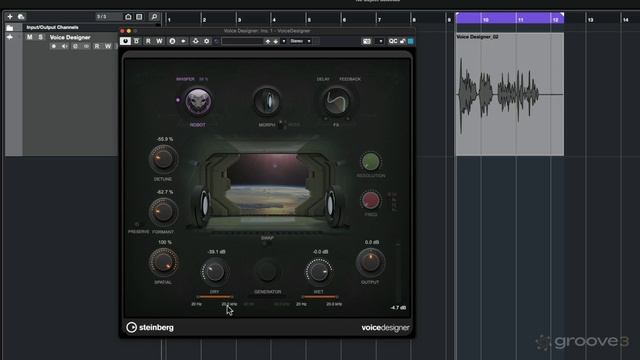Toggle plugin power activate button
This screenshot has width=640, height=360.
[125, 41]
